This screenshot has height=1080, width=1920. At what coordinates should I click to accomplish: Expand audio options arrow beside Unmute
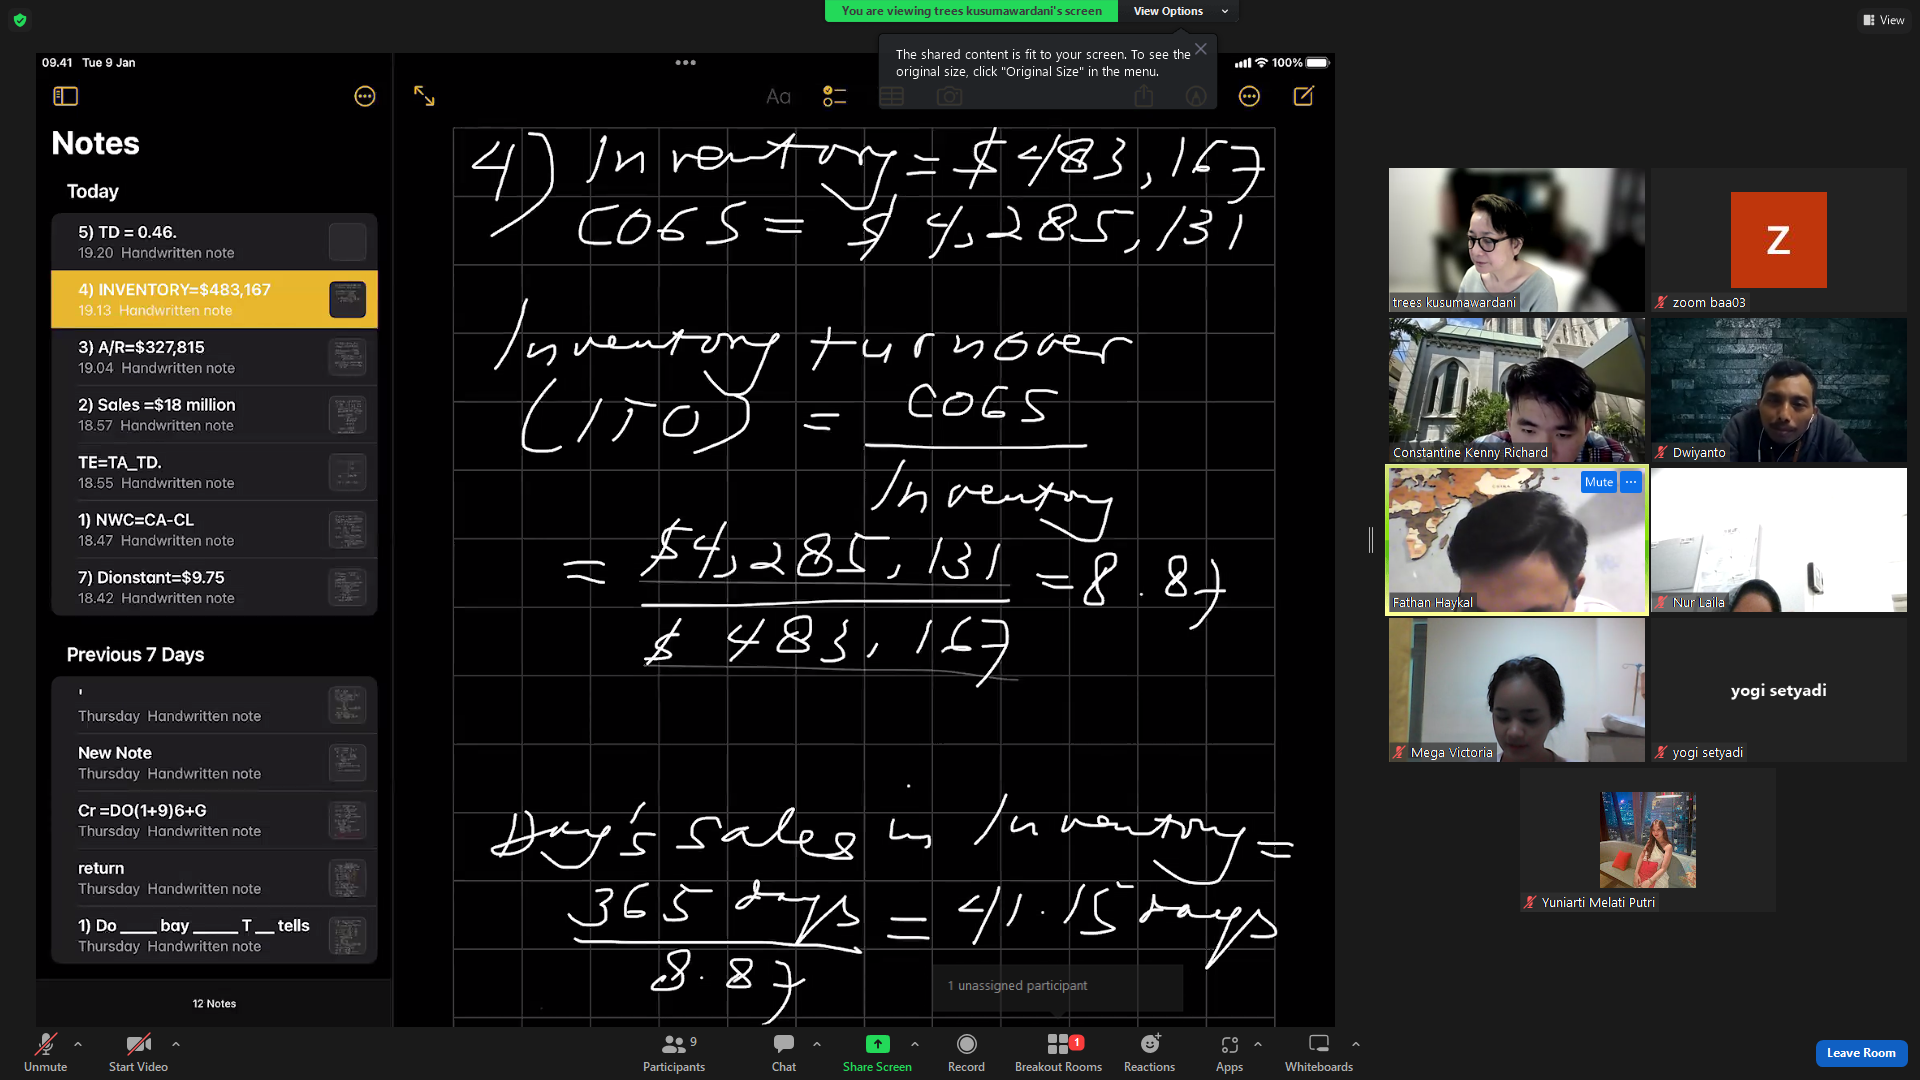[x=78, y=1044]
